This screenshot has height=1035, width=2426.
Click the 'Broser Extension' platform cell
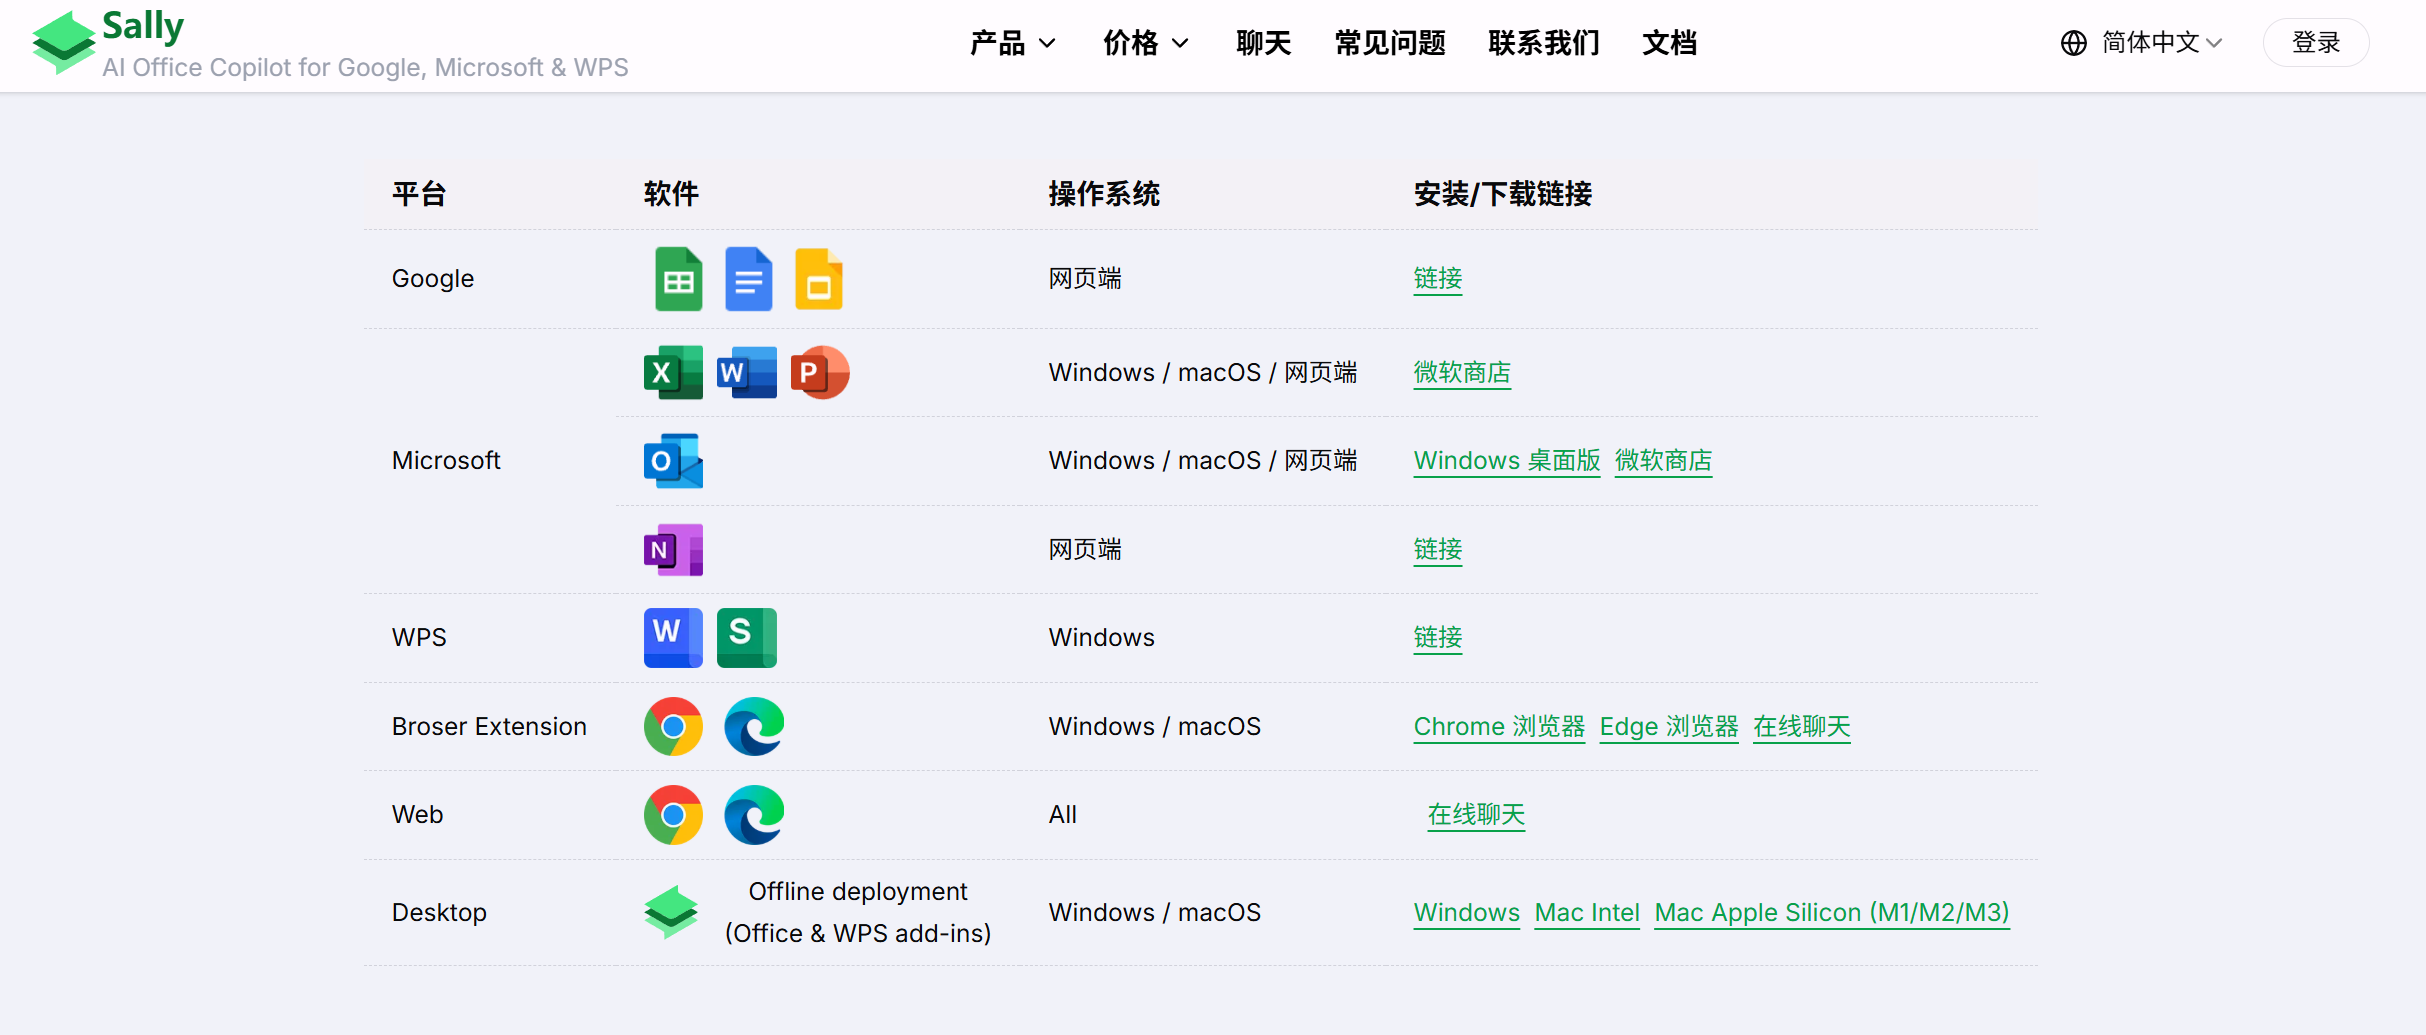(x=489, y=727)
